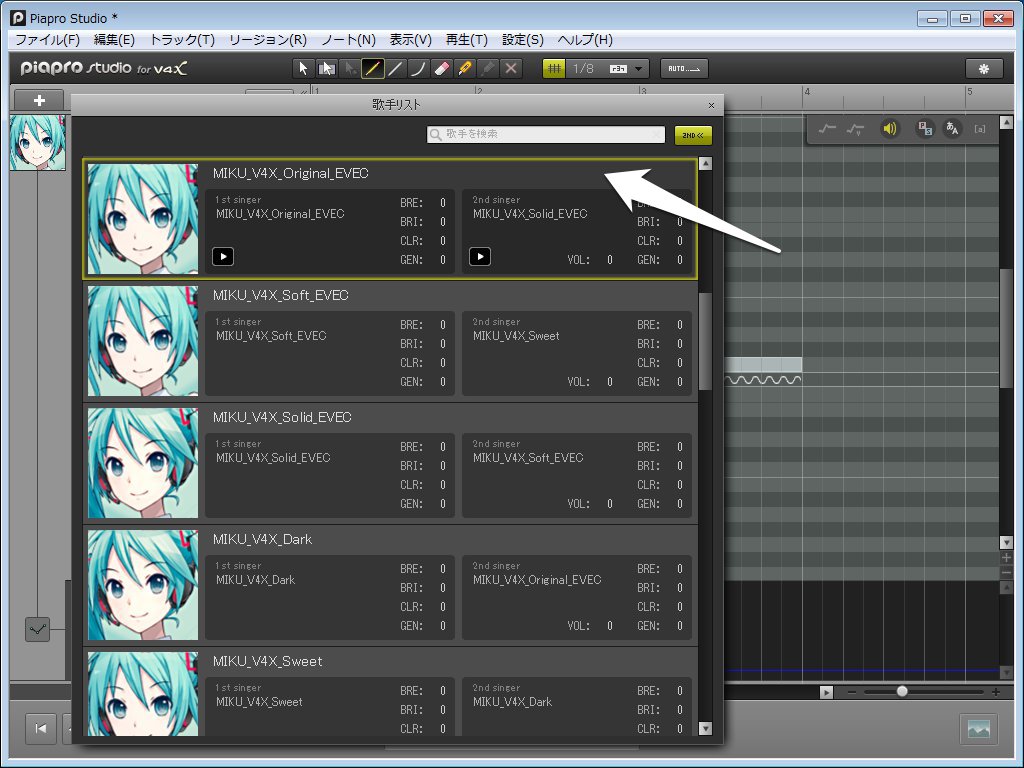Click the [a] phoneme bracket icon
The height and width of the screenshot is (768, 1024).
click(x=980, y=129)
